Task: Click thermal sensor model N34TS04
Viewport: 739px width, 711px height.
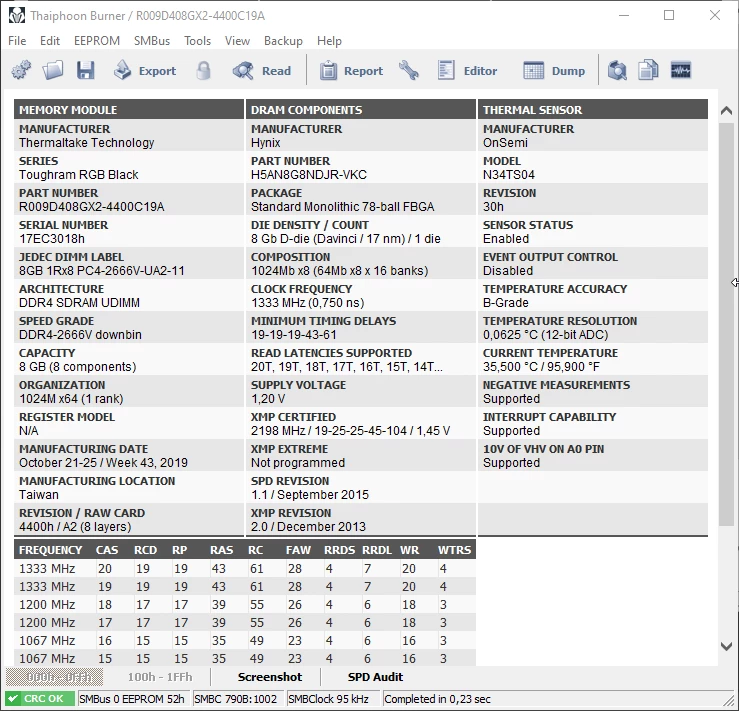Action: pyautogui.click(x=509, y=175)
